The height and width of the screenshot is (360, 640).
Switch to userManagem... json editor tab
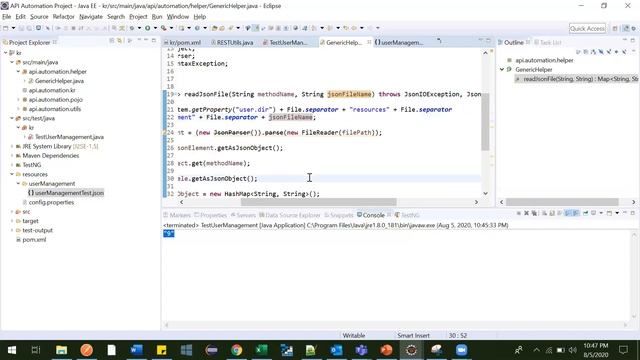tap(399, 42)
